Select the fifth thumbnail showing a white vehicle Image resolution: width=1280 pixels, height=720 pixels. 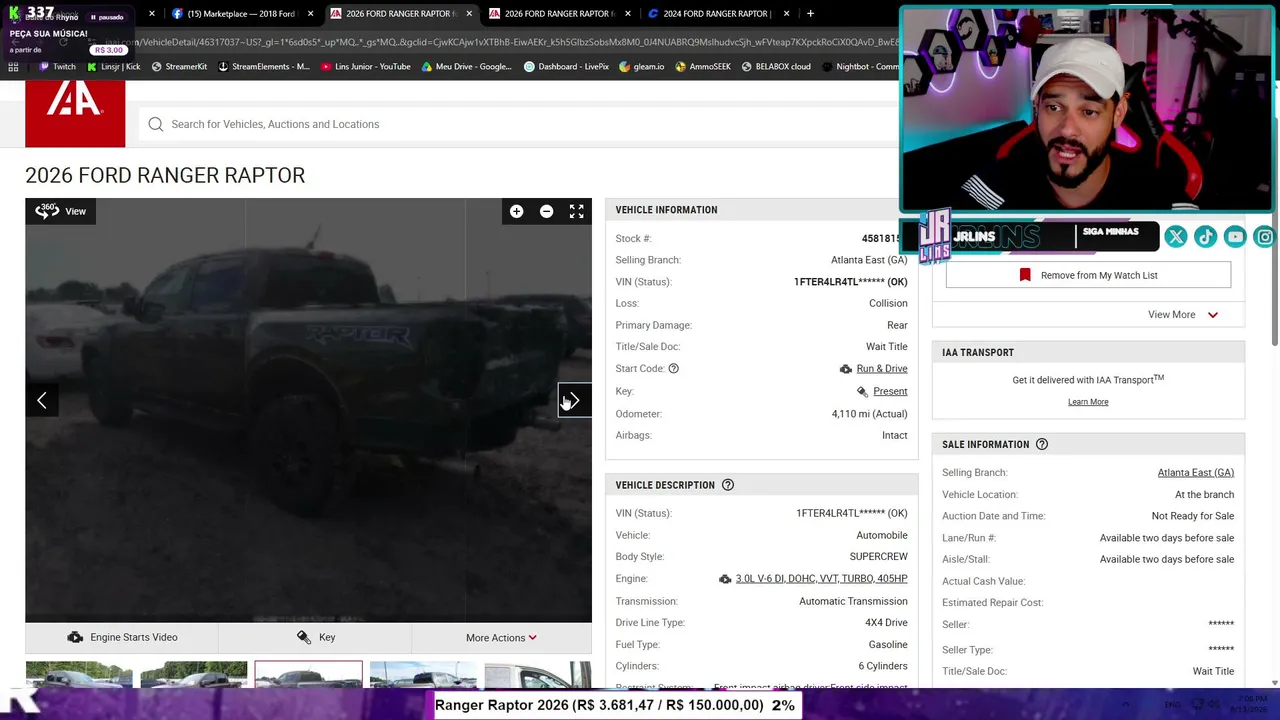[x=538, y=675]
